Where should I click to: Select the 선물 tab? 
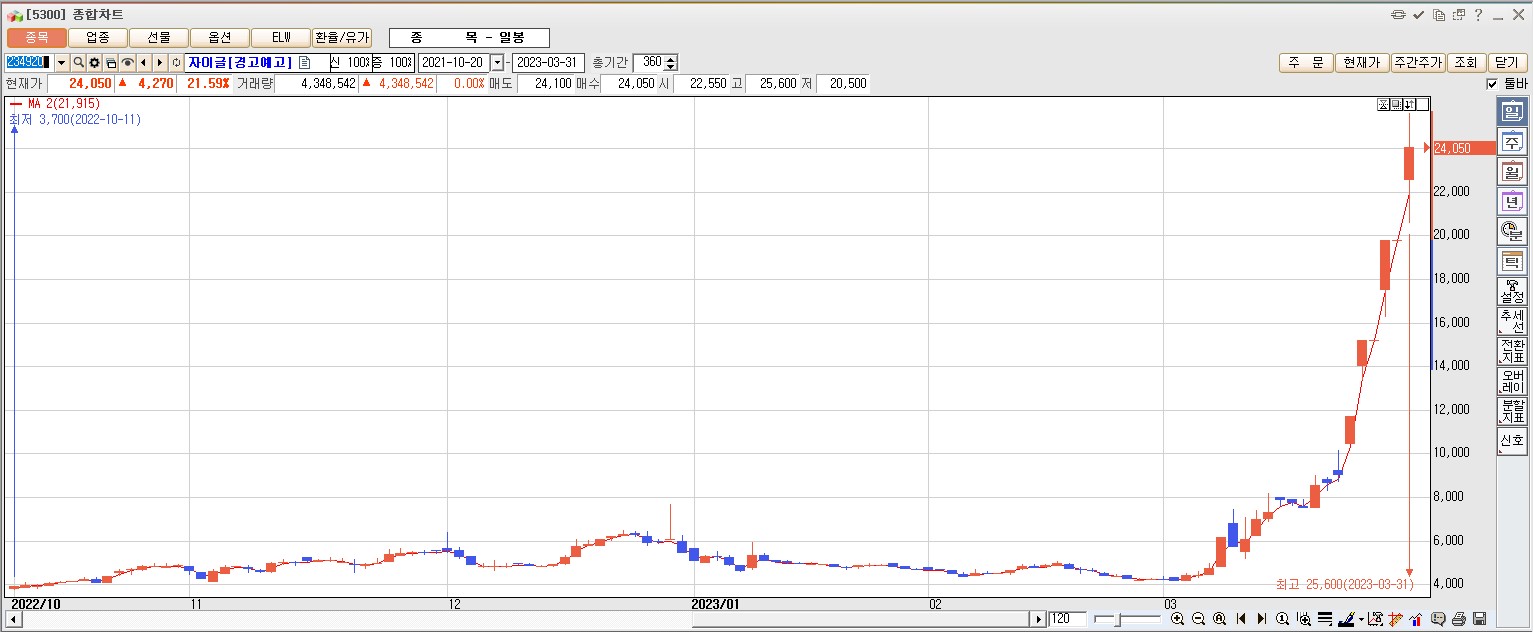[159, 38]
